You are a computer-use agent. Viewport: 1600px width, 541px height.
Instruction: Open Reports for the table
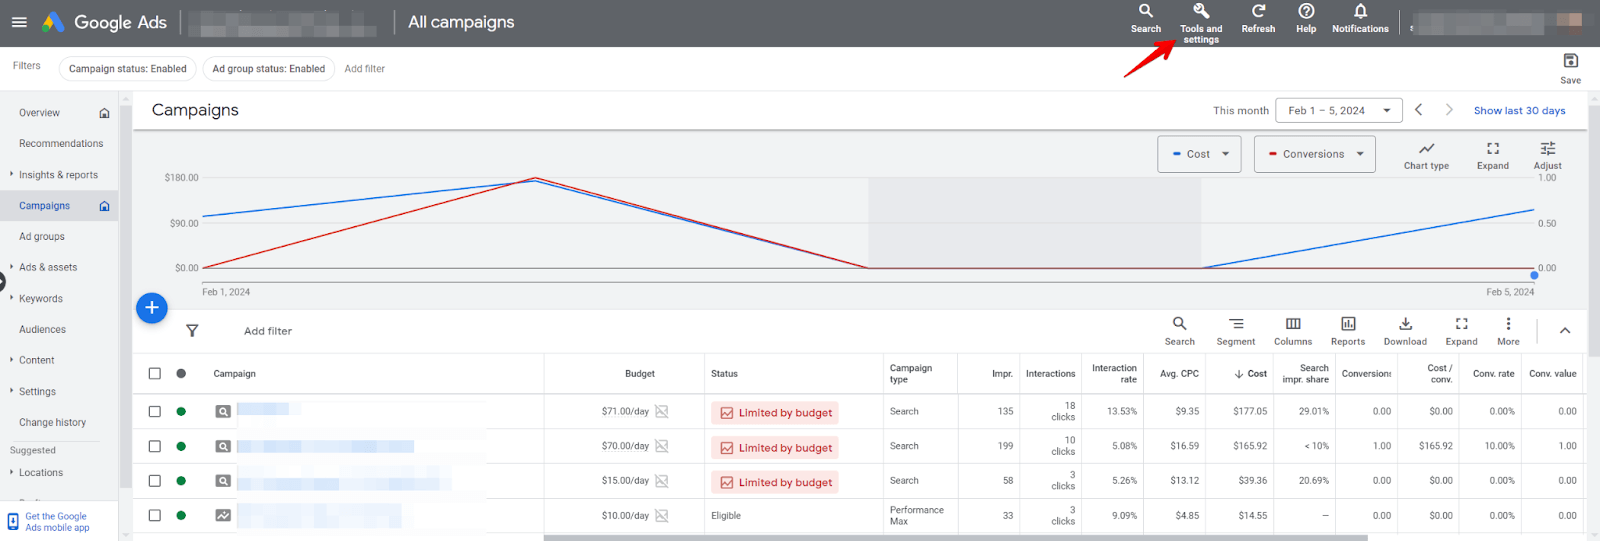click(x=1348, y=331)
